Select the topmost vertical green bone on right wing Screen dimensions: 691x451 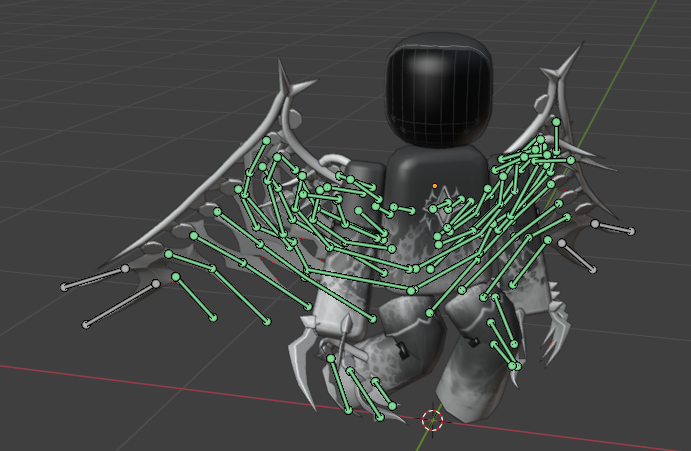pyautogui.click(x=556, y=138)
